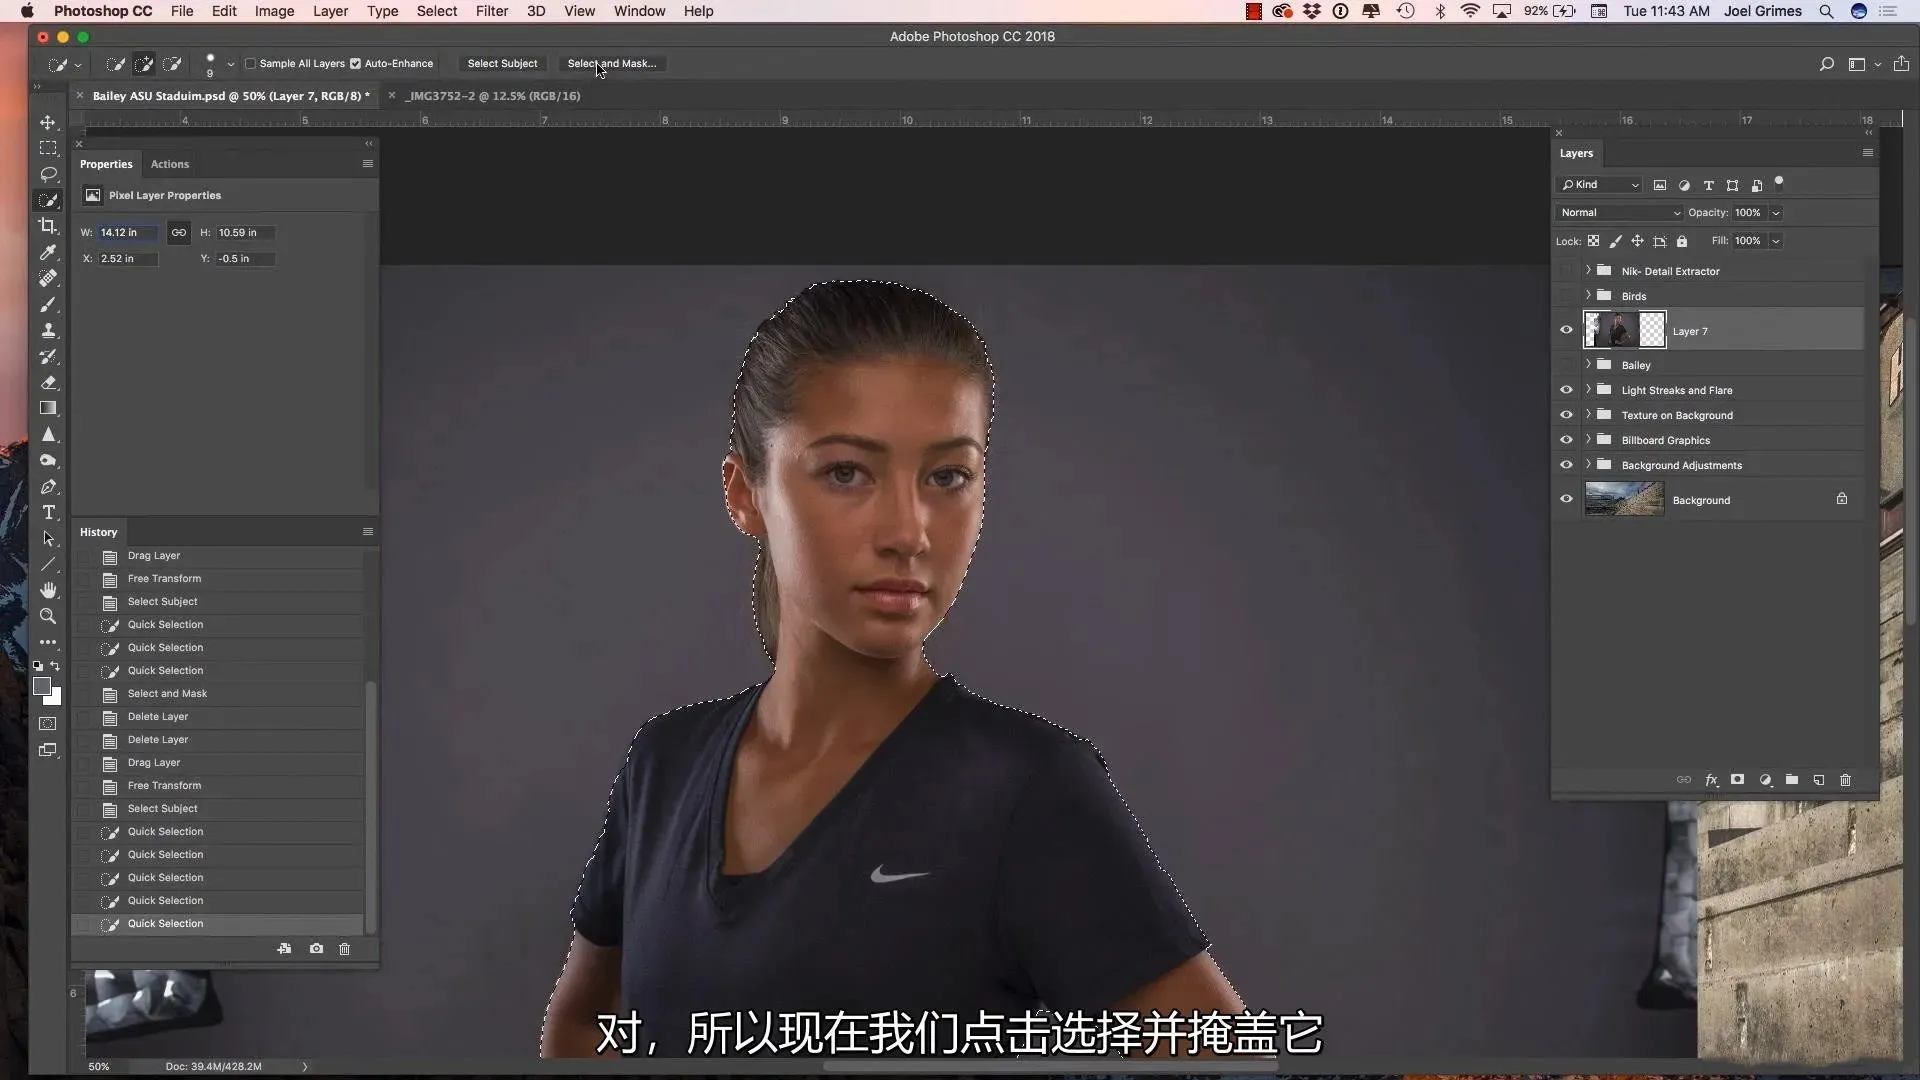The width and height of the screenshot is (1920, 1080).
Task: Open layer Kind filter dropdown
Action: [1600, 185]
